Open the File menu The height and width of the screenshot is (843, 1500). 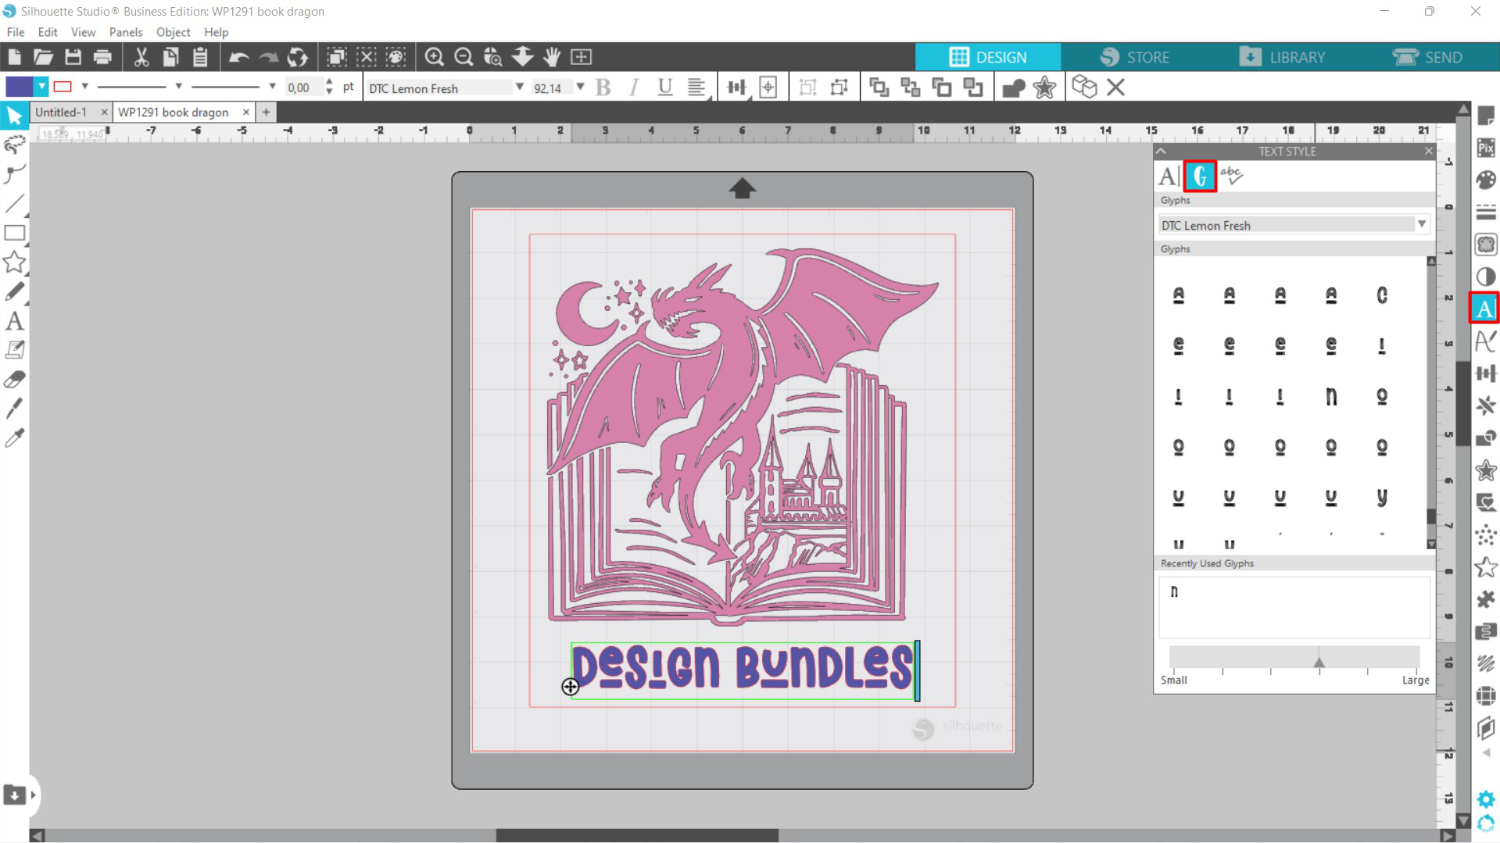click(16, 32)
